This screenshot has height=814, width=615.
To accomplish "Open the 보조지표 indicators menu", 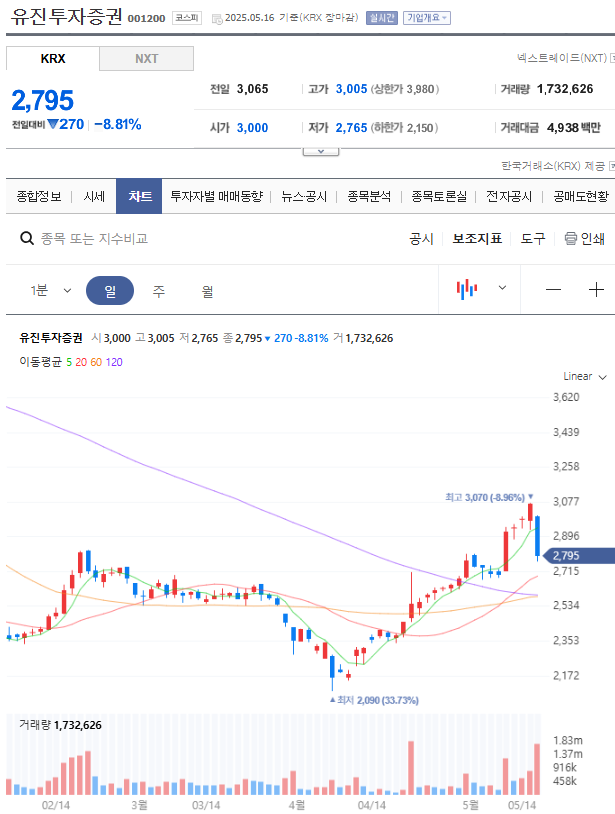I will [x=477, y=238].
